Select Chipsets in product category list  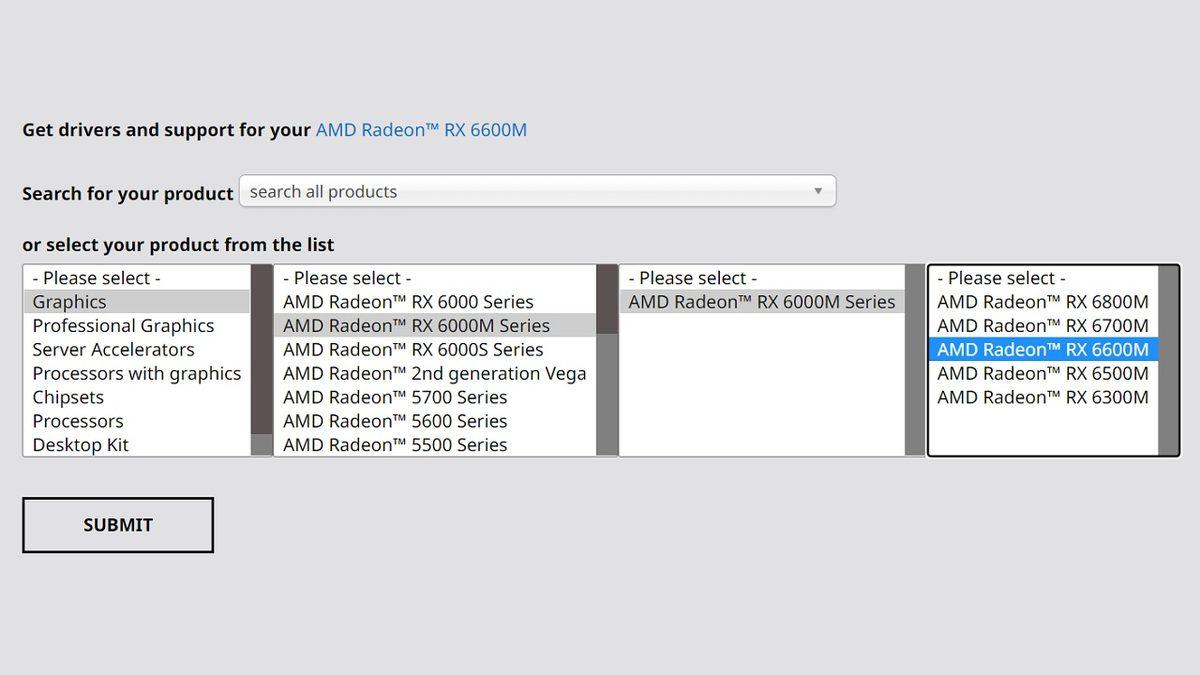tap(68, 398)
